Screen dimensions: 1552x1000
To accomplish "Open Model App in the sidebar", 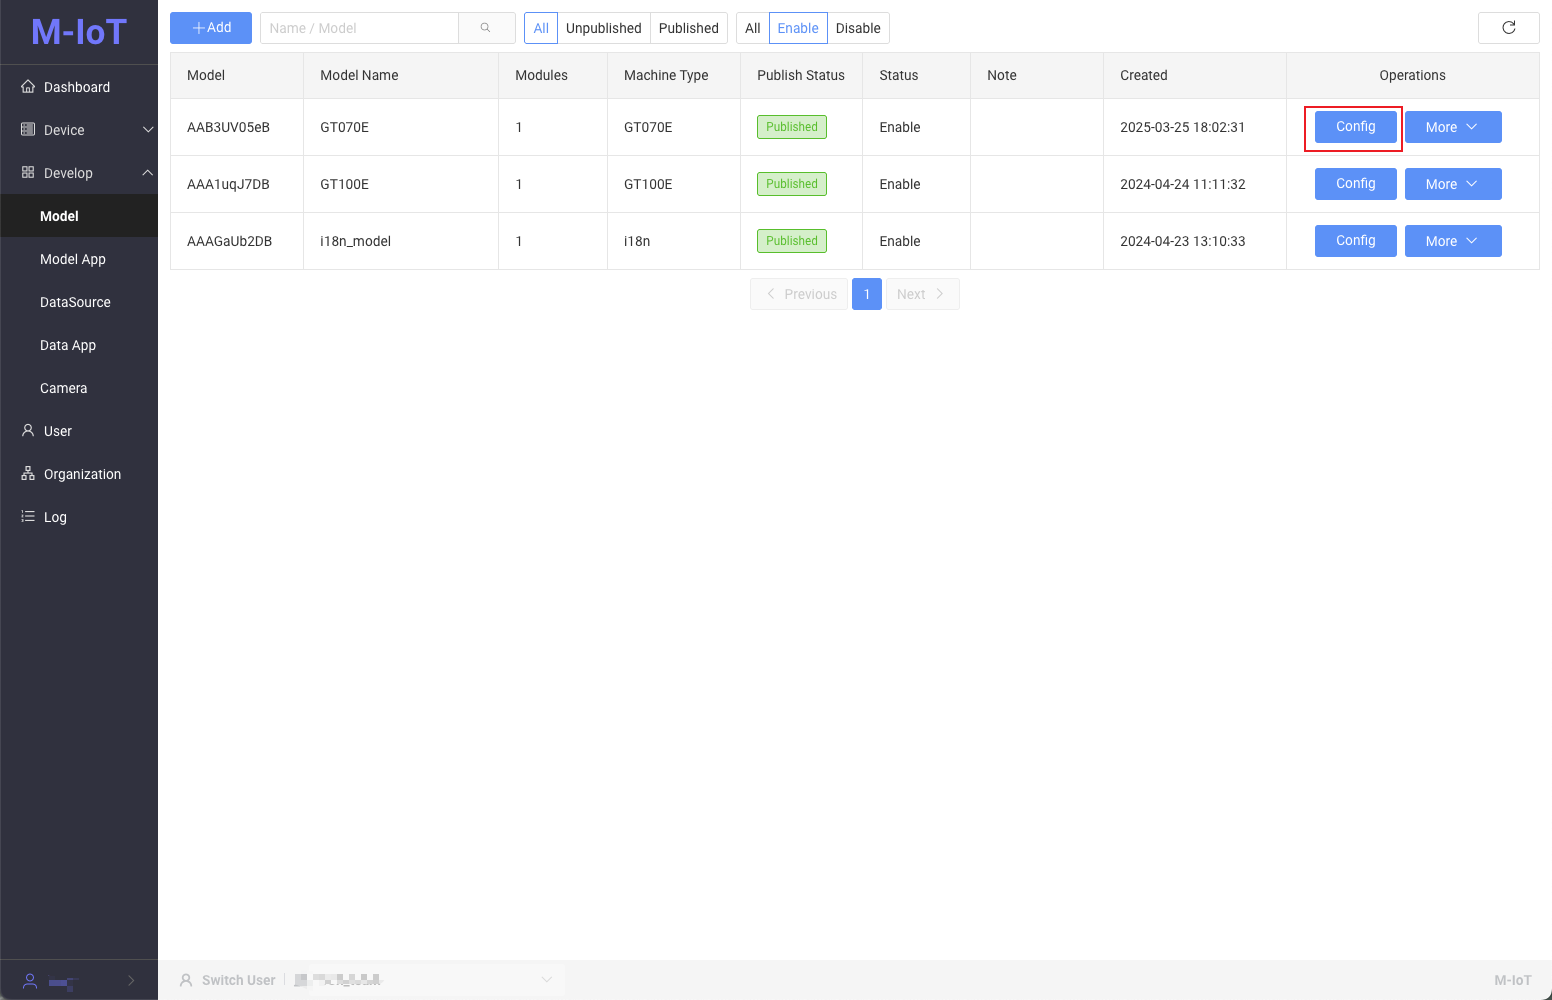I will point(73,259).
